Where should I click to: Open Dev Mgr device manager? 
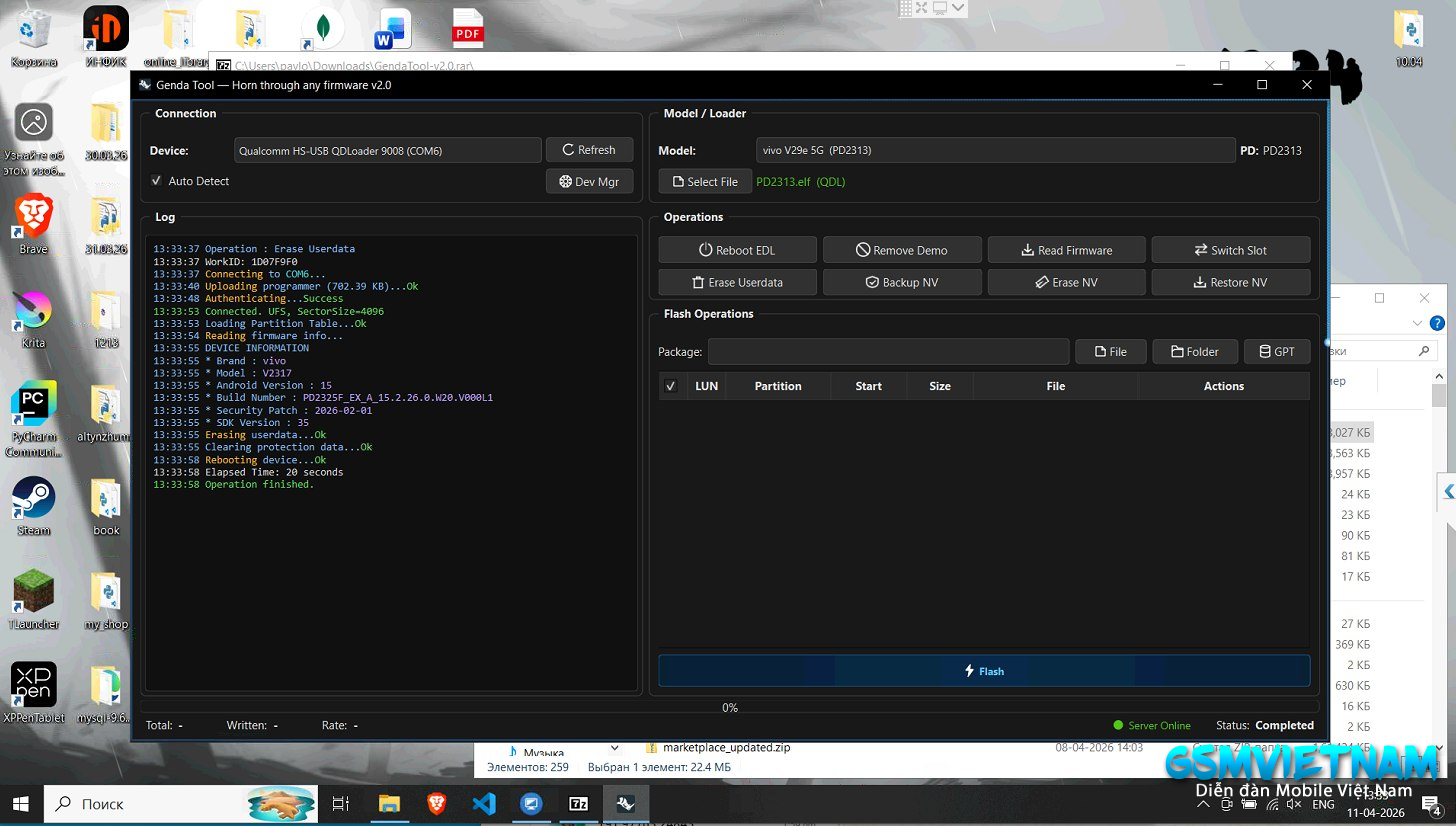pyautogui.click(x=589, y=182)
